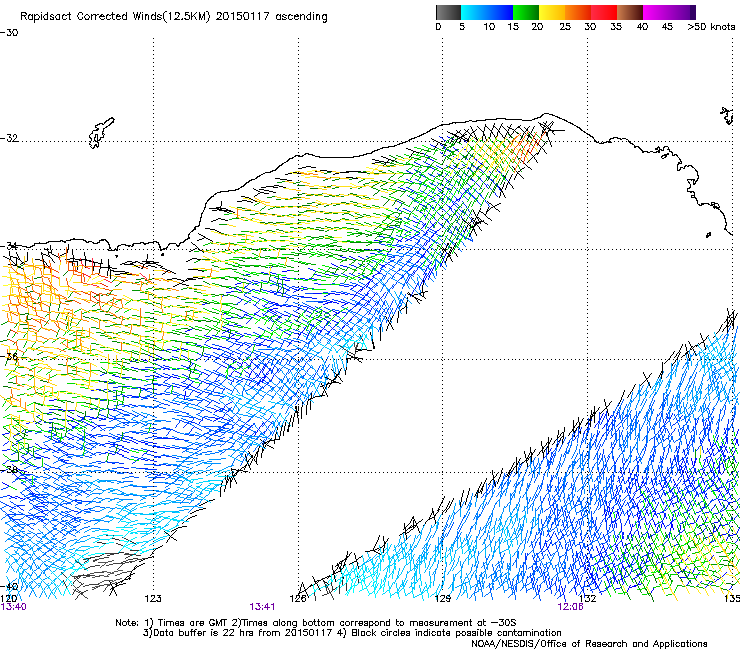Click the small island west of the coast
Screen dimensions: 740x650
click(101, 133)
